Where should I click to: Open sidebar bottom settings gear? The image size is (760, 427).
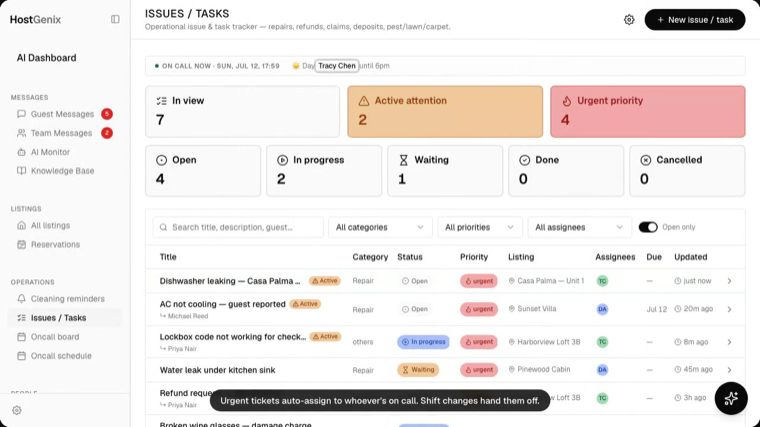[17, 411]
